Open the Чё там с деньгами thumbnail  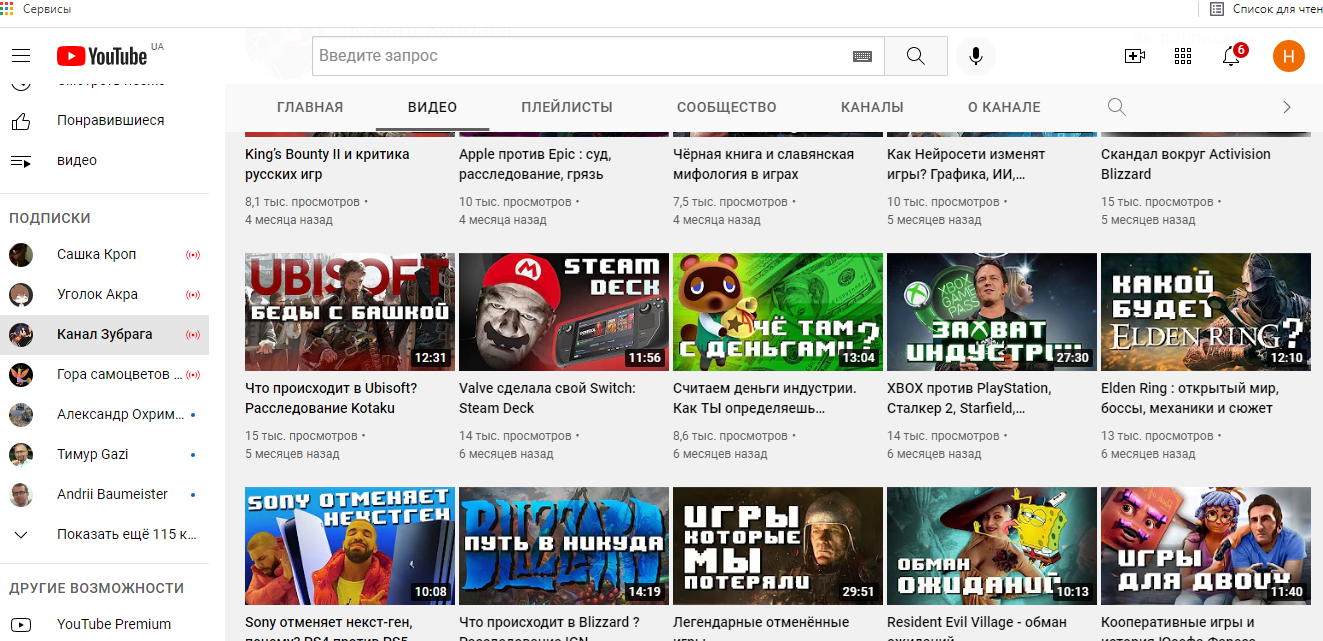click(x=778, y=312)
